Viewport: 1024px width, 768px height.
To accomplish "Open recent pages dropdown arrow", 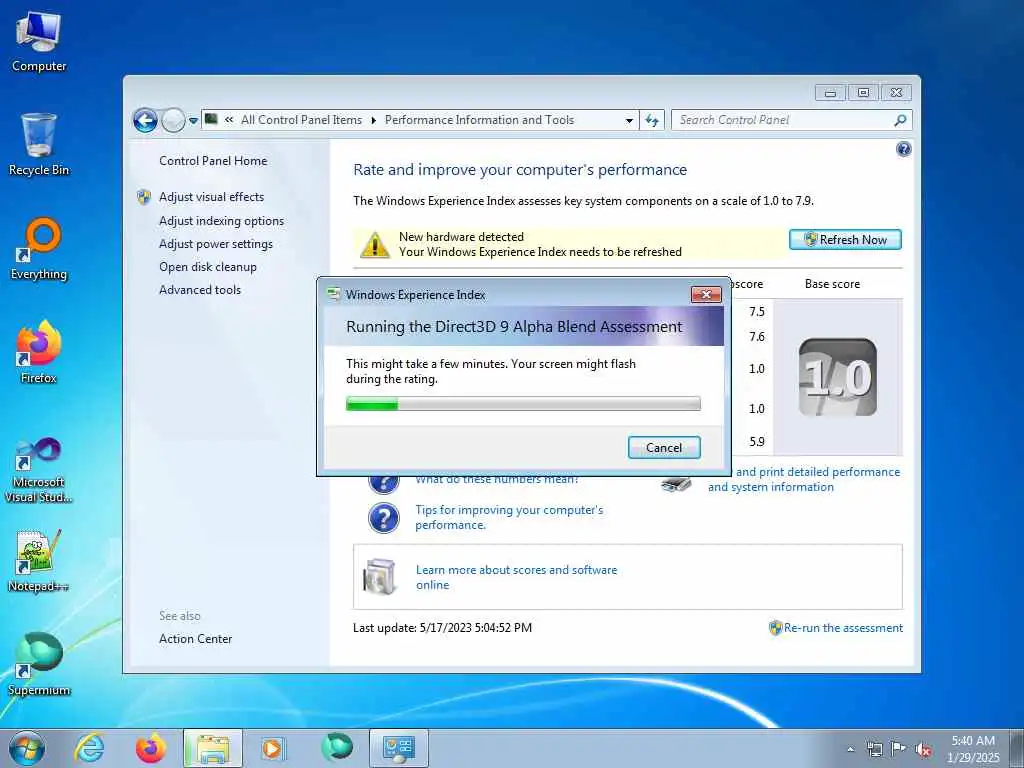I will [193, 121].
